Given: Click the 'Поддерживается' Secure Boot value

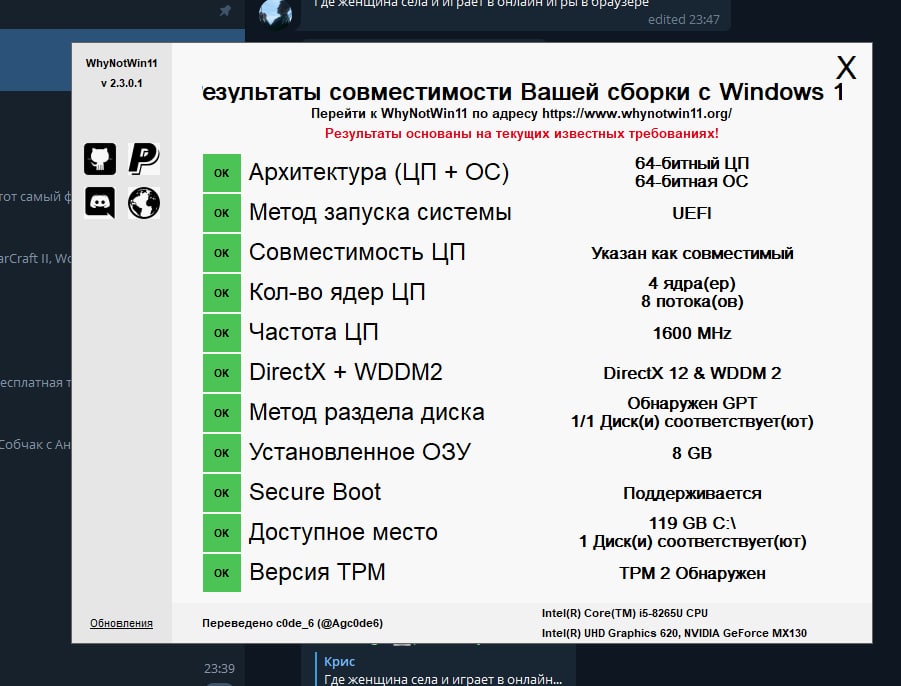Looking at the screenshot, I should coord(692,494).
